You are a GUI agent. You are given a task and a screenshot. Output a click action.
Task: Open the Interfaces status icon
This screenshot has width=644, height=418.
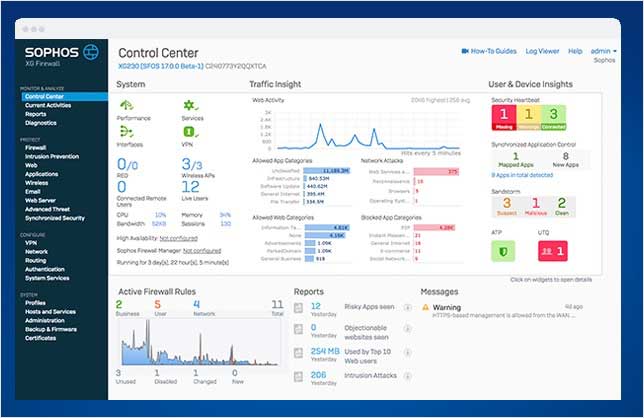click(126, 132)
